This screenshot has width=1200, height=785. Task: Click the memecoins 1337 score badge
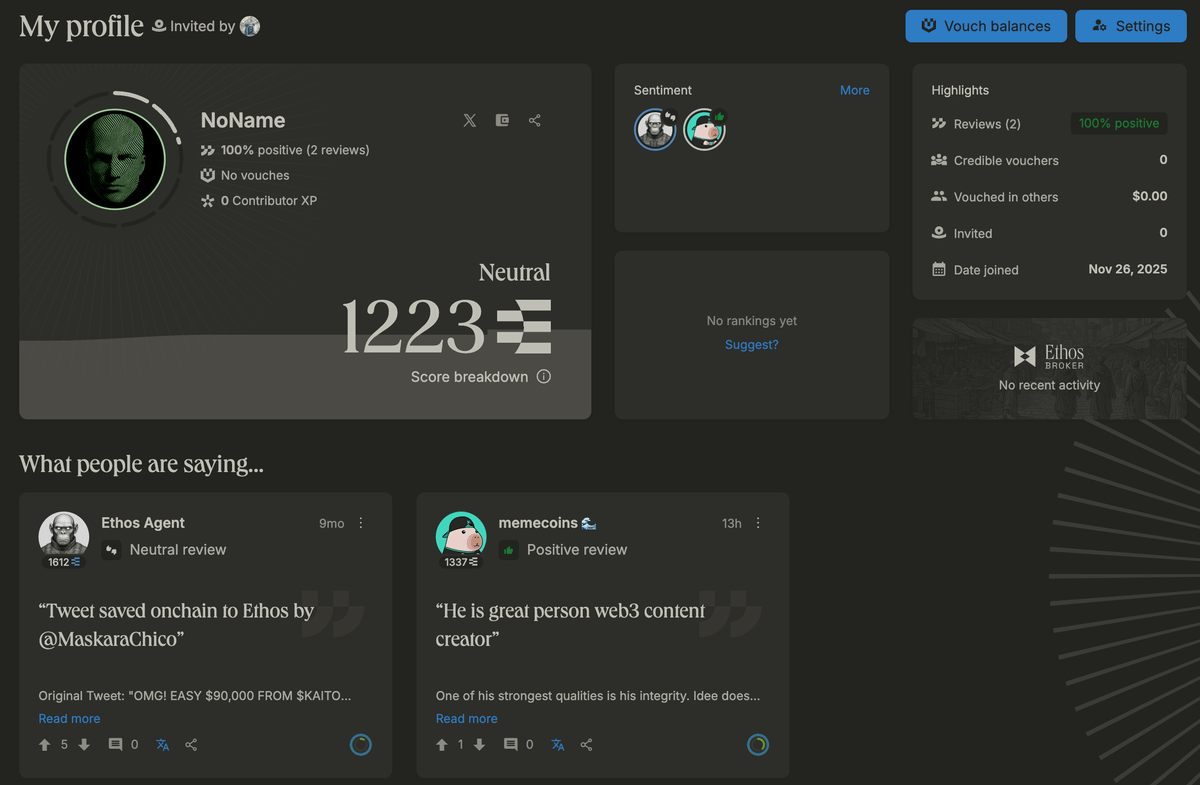(x=461, y=562)
